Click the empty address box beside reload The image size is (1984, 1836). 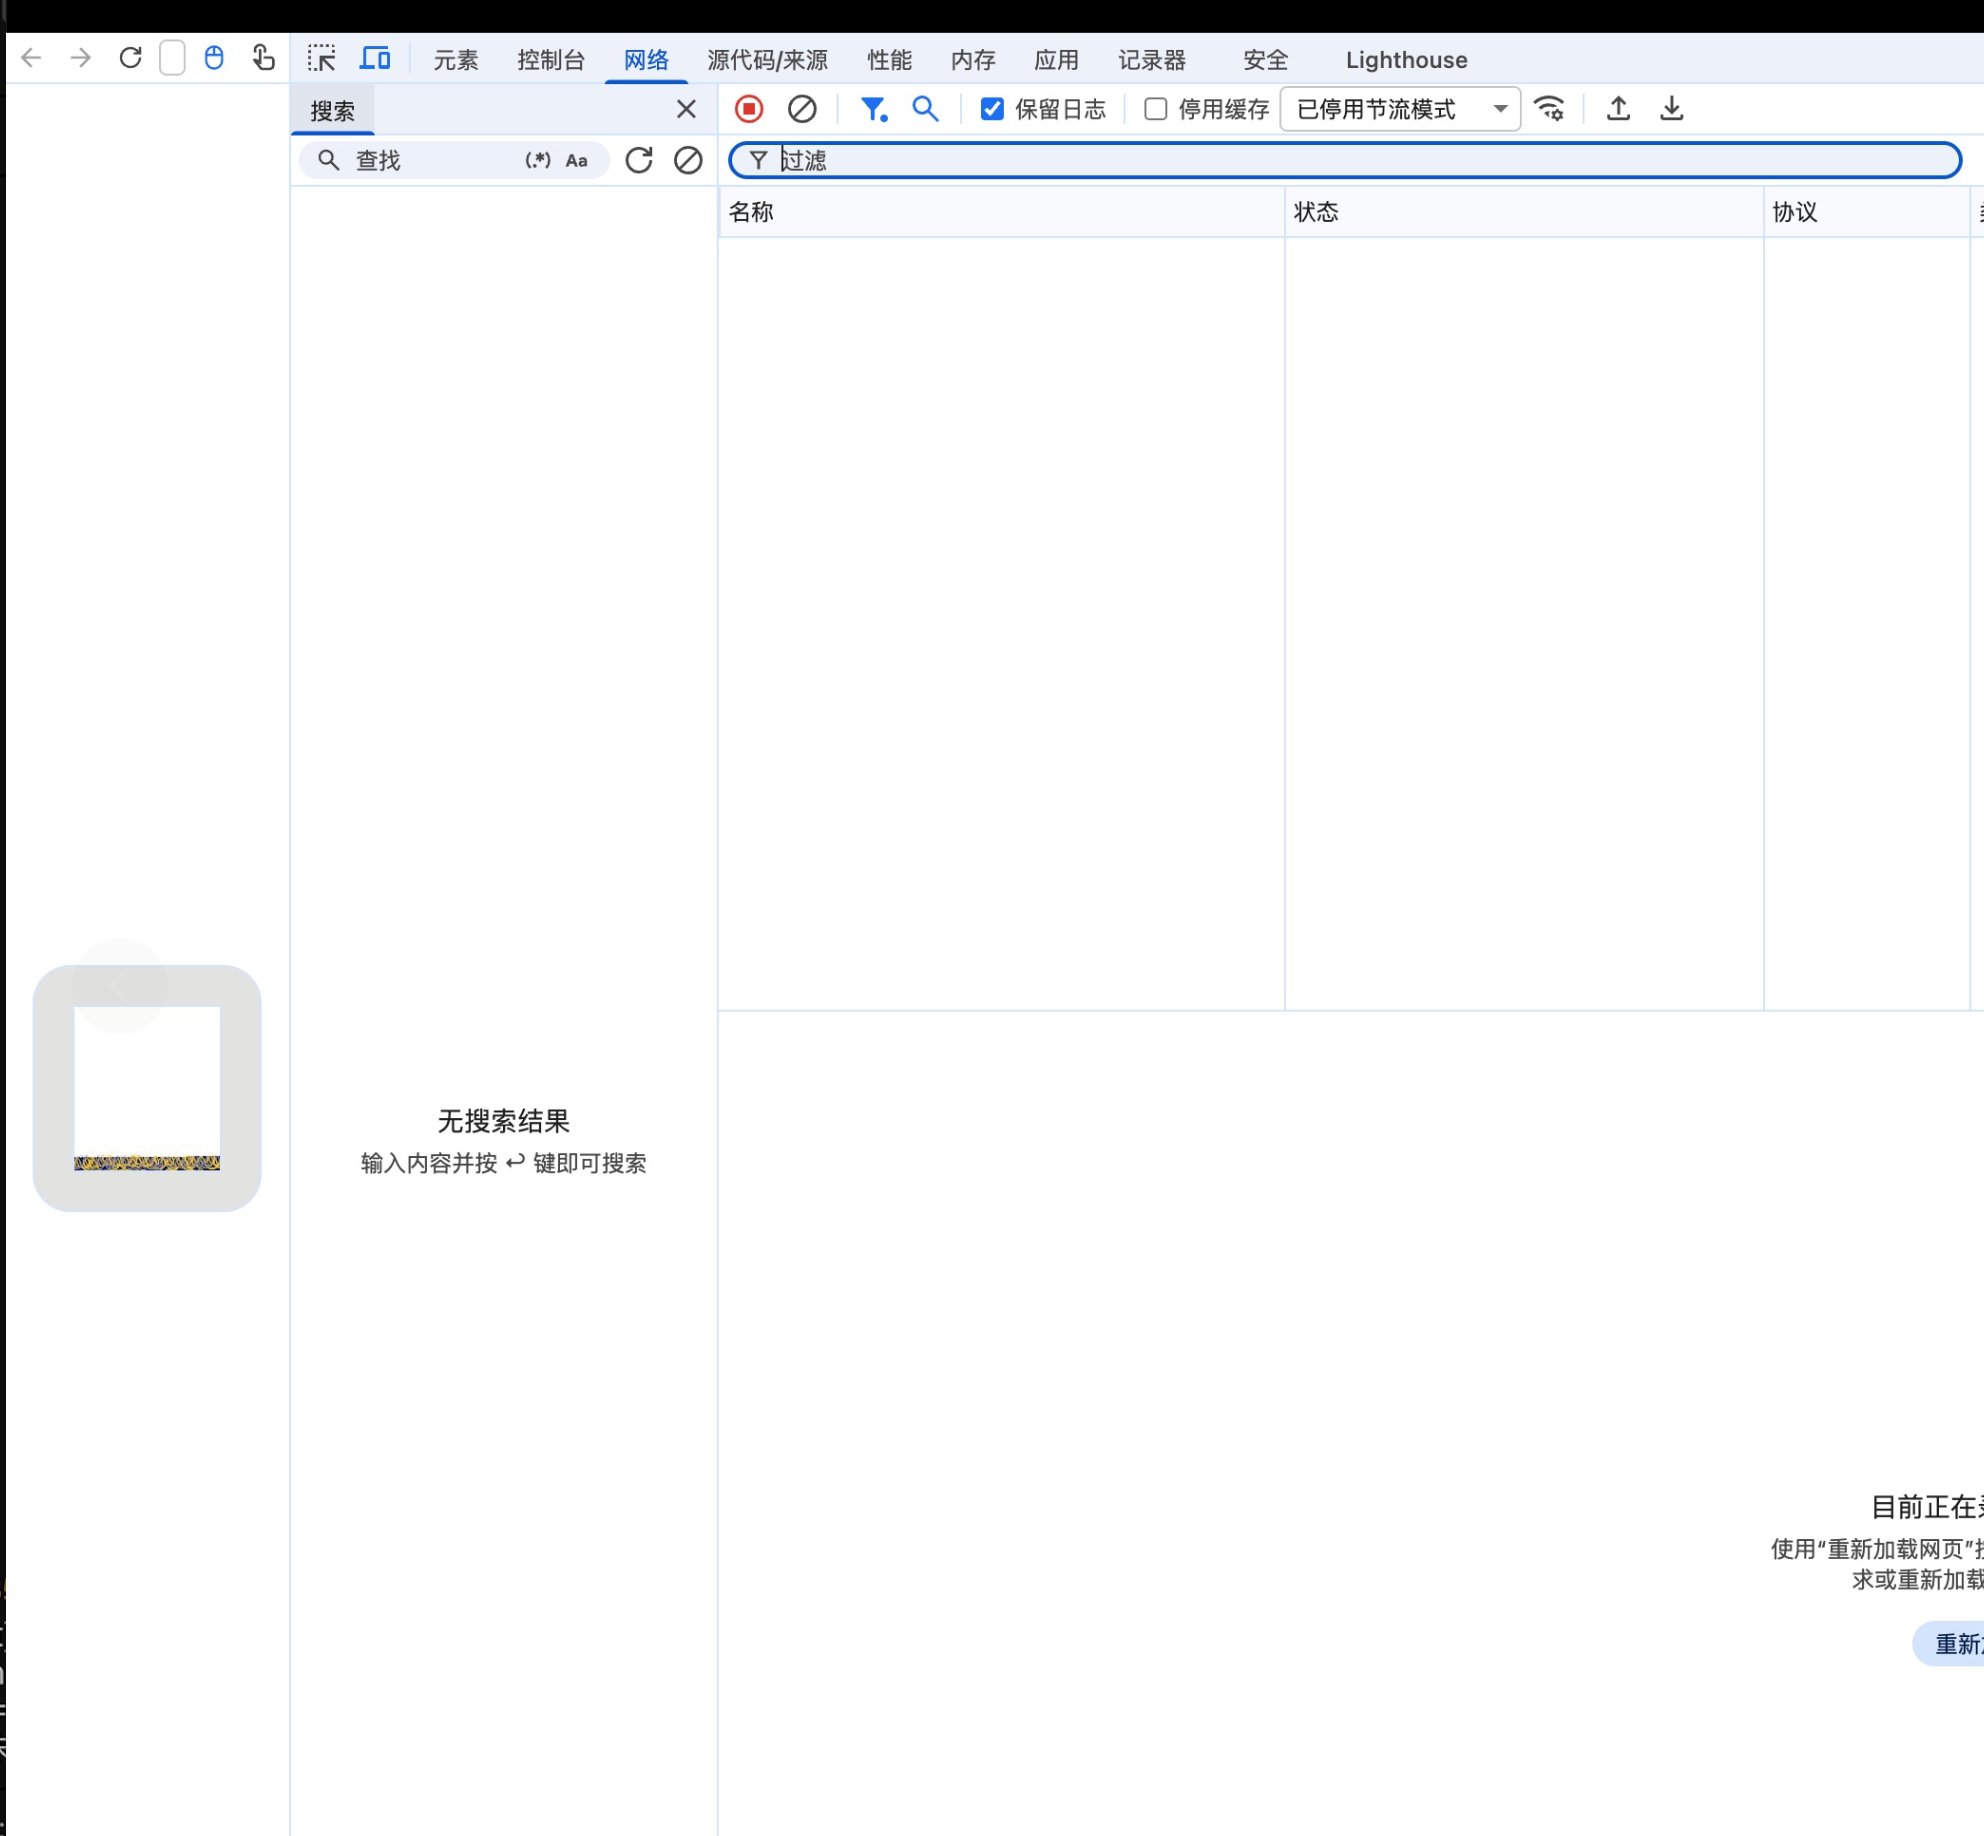pos(172,58)
